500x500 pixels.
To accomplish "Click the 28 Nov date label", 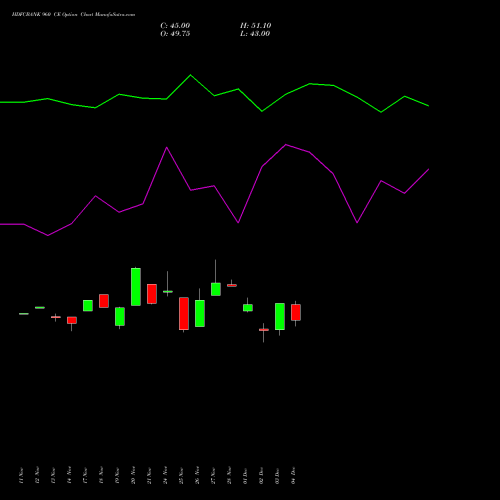I will [229, 475].
